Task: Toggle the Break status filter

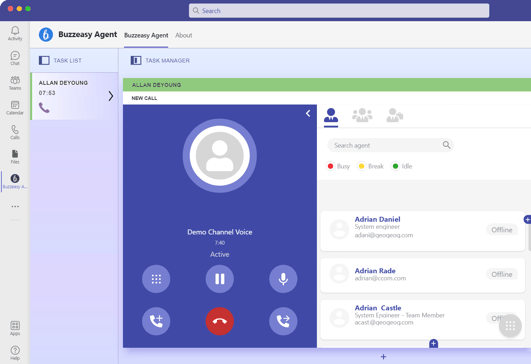Action: (371, 166)
